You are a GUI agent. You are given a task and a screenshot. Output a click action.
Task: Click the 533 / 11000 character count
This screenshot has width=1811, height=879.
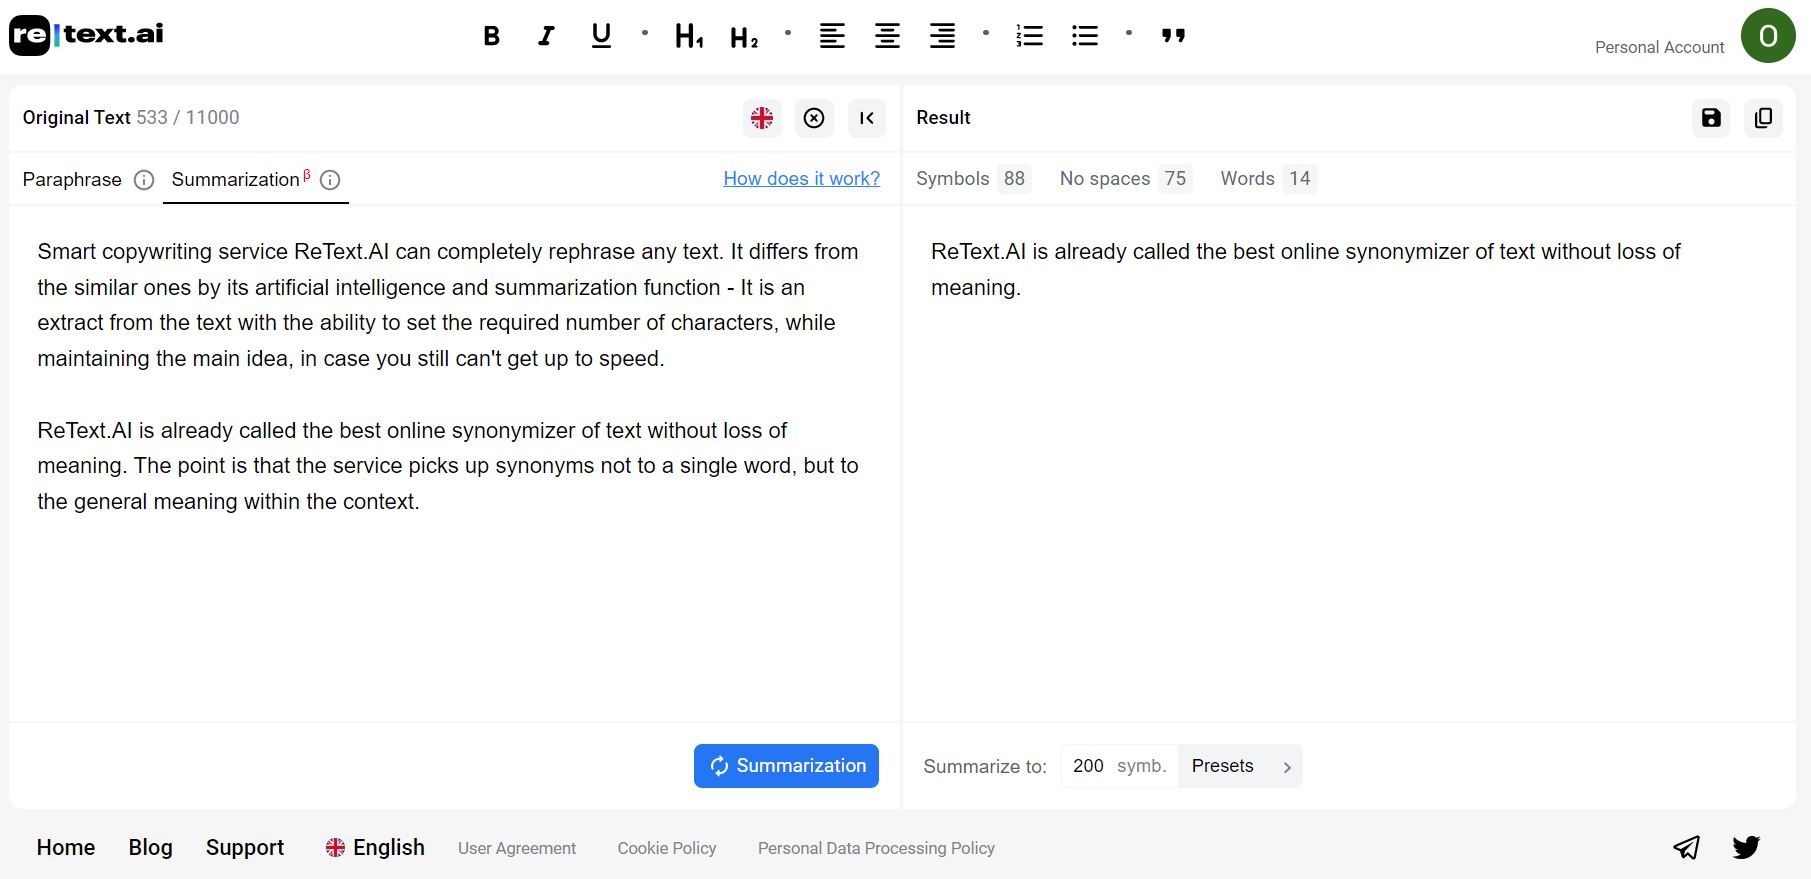188,118
